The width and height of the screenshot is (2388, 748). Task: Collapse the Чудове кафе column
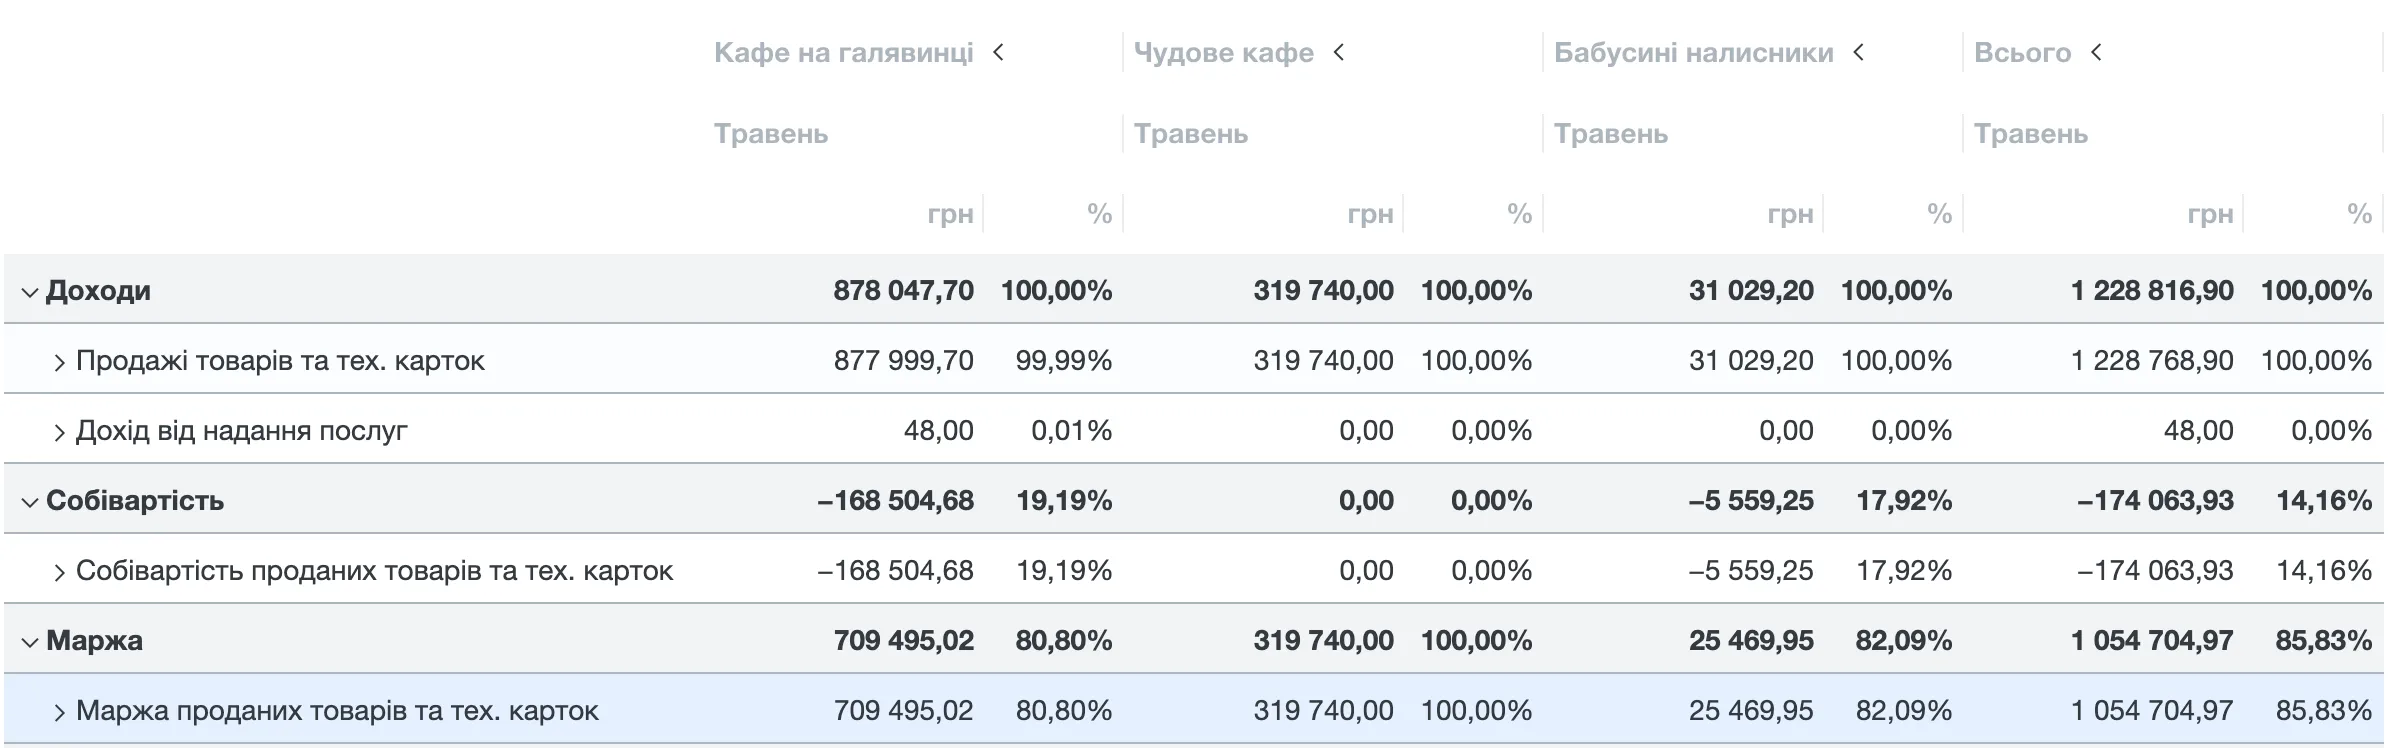pyautogui.click(x=1339, y=52)
